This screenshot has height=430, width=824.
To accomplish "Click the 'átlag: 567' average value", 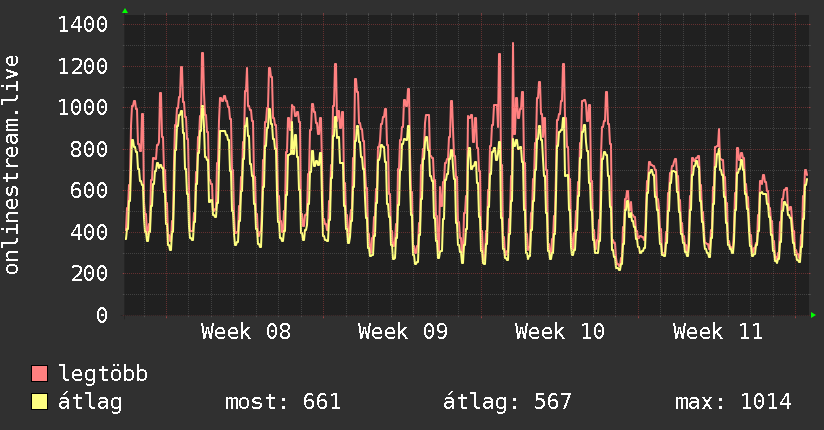I will pos(507,402).
